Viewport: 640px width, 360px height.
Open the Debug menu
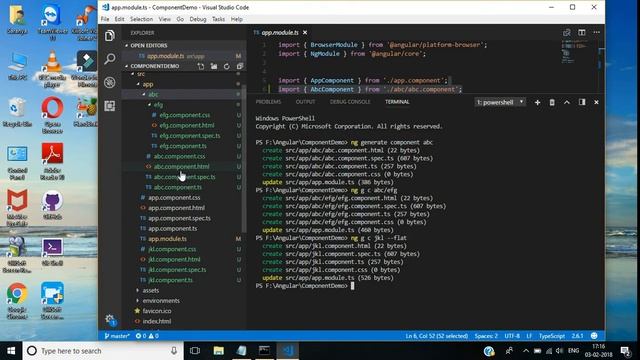[198, 19]
